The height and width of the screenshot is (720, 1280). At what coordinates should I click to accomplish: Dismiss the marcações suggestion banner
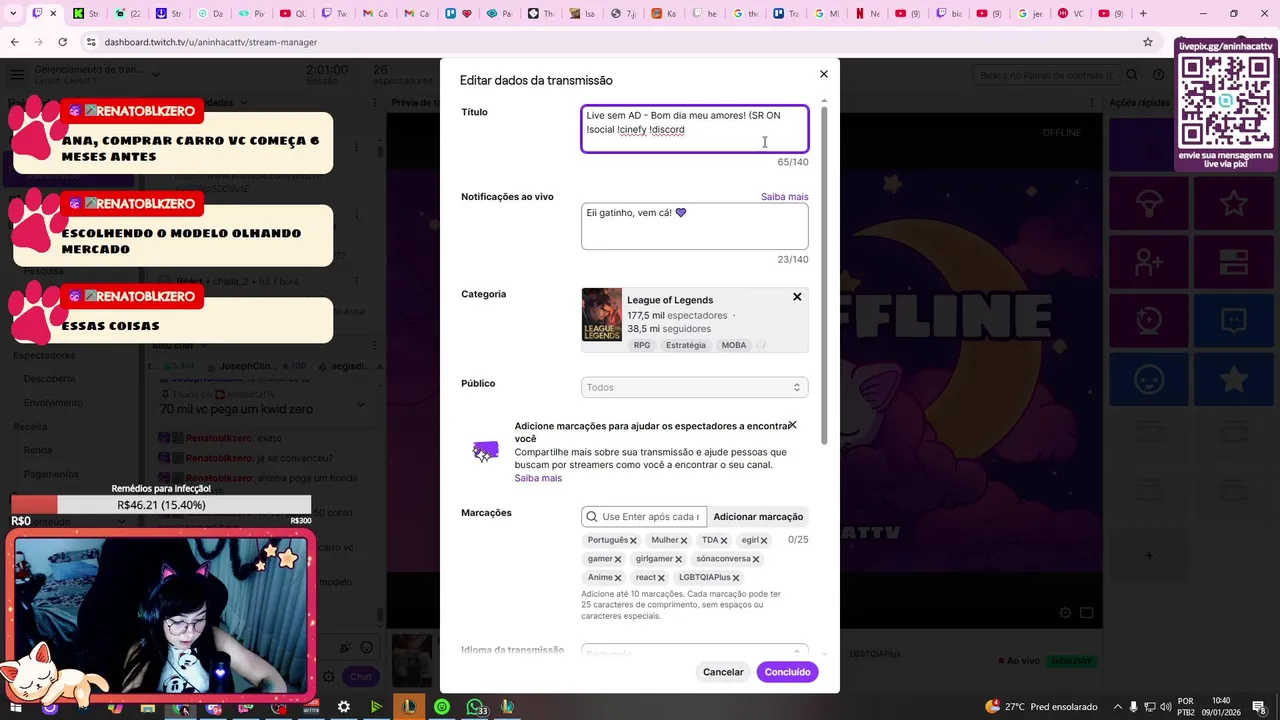(792, 425)
